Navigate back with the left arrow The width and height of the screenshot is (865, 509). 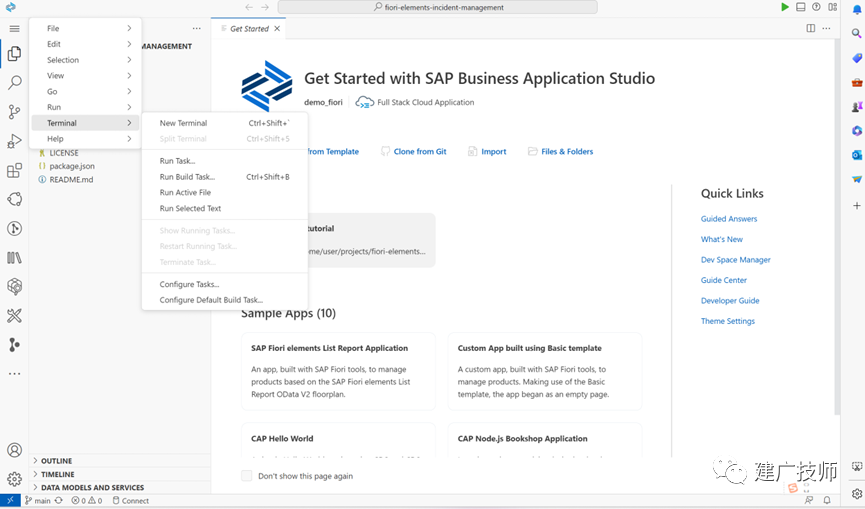(x=249, y=7)
